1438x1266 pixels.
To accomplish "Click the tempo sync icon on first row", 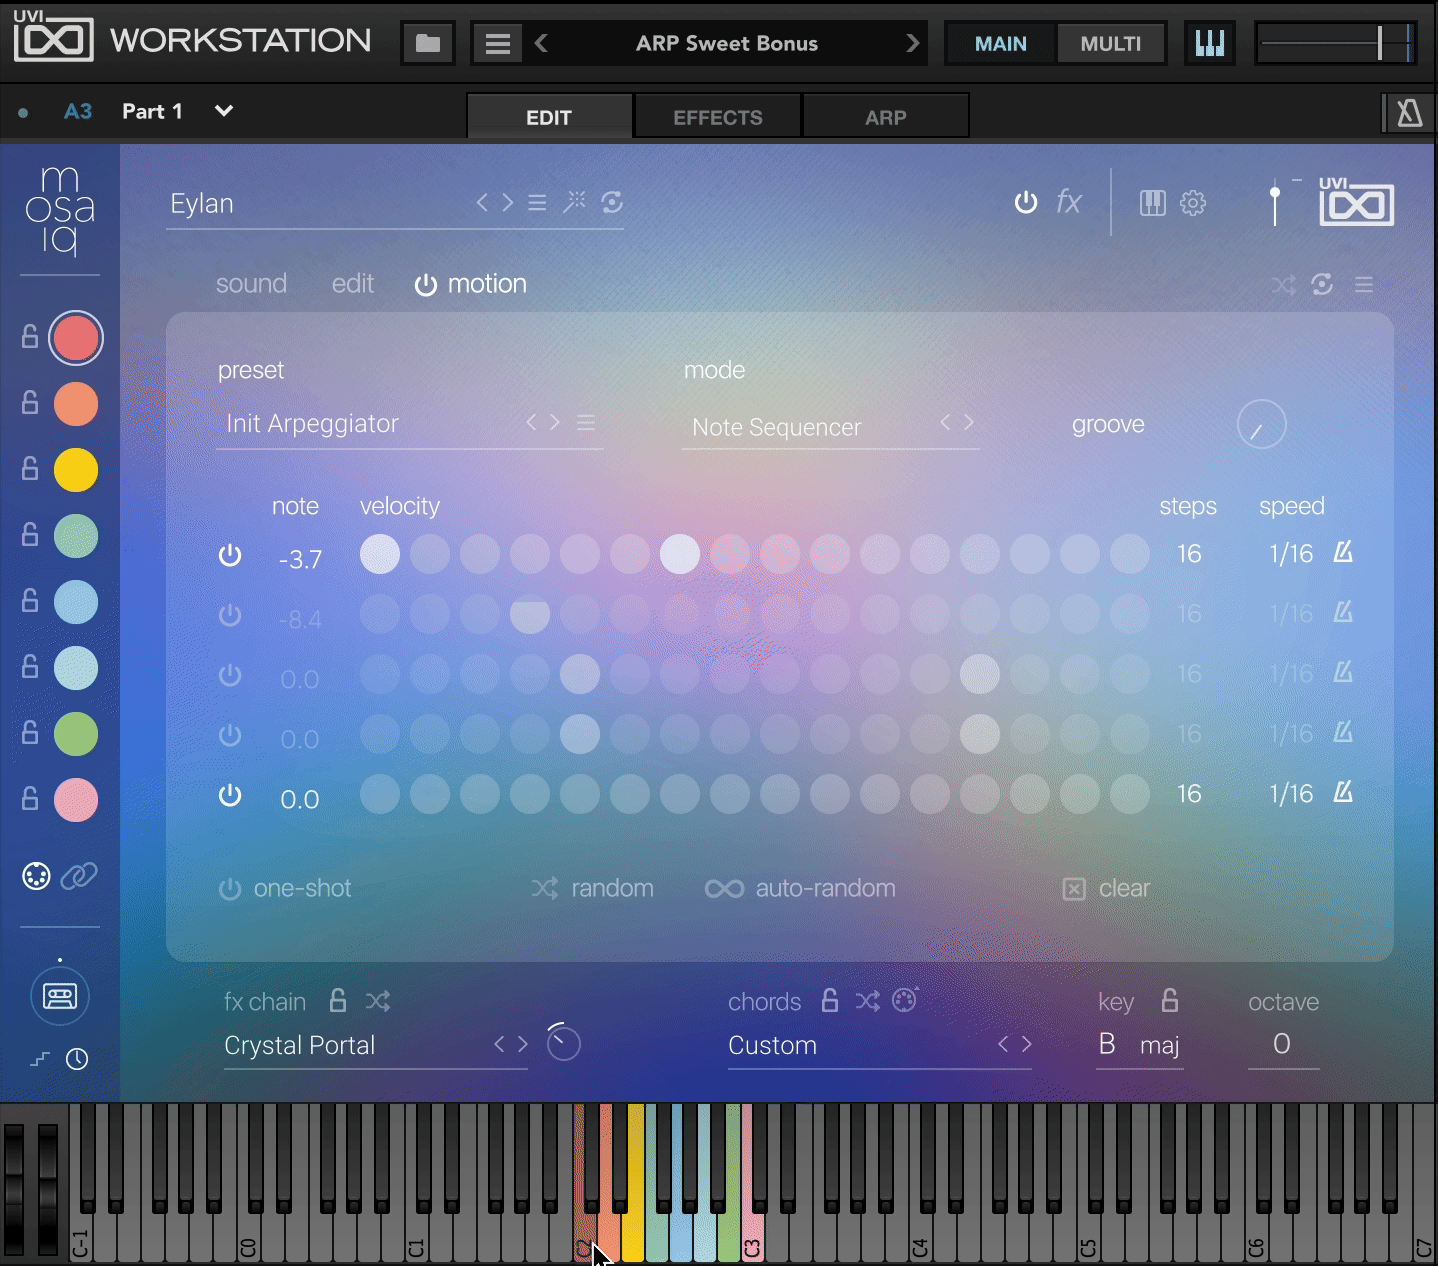I will (1343, 552).
